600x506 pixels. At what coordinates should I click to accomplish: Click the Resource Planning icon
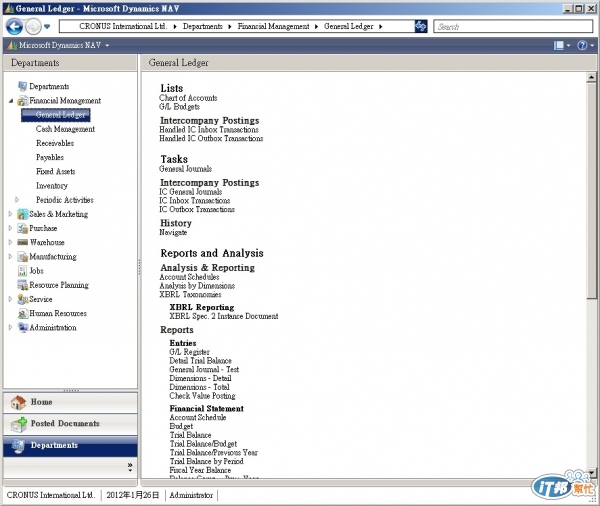pyautogui.click(x=23, y=285)
